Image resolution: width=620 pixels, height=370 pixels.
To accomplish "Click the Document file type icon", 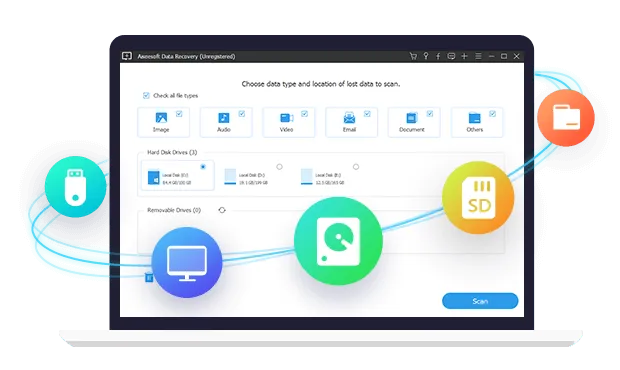I will (x=412, y=118).
